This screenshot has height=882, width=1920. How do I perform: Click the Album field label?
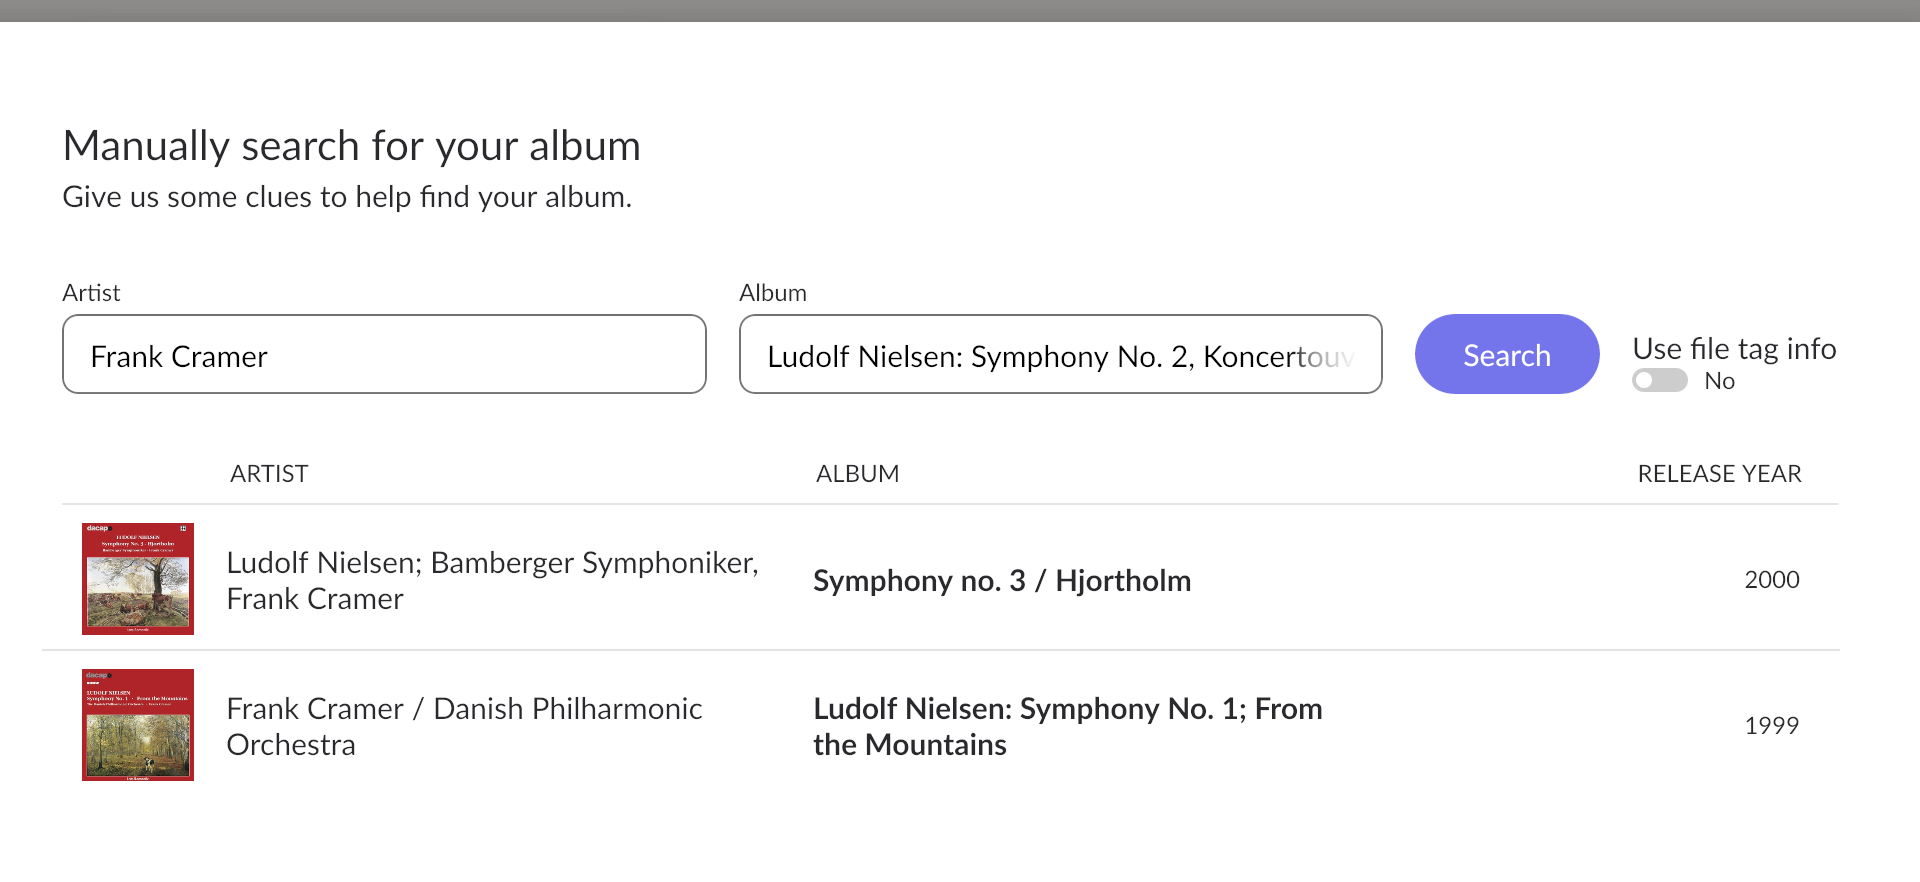773,293
